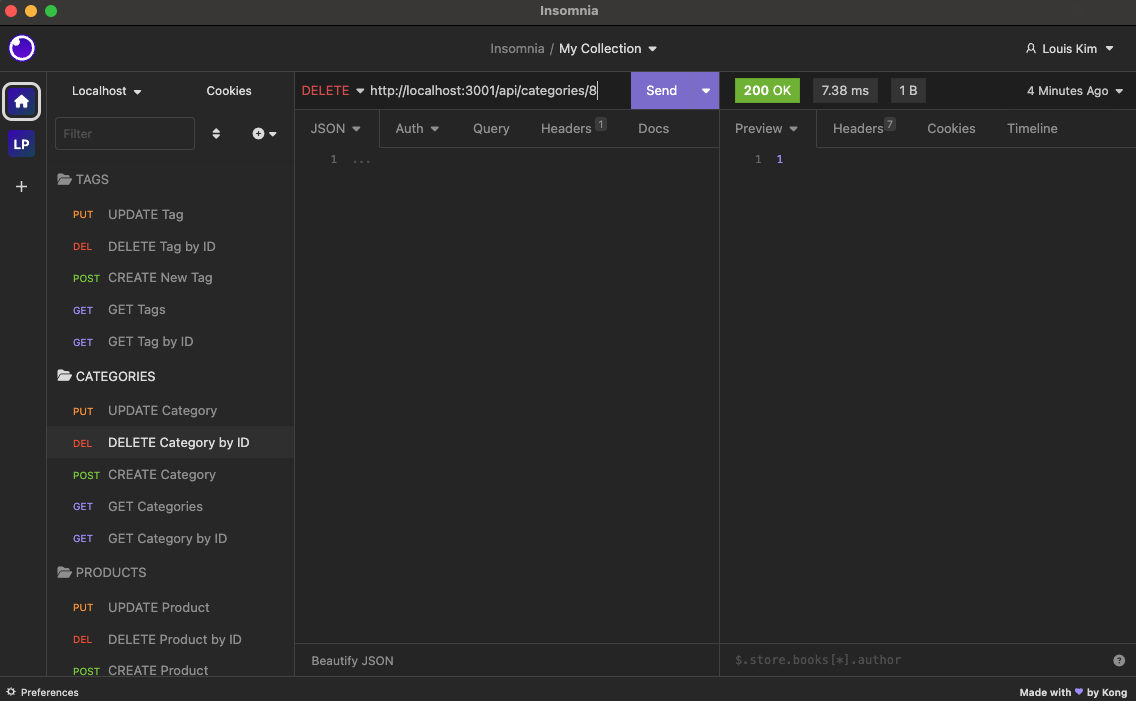The width and height of the screenshot is (1136, 701).
Task: Open the response Cookies tab
Action: [951, 128]
